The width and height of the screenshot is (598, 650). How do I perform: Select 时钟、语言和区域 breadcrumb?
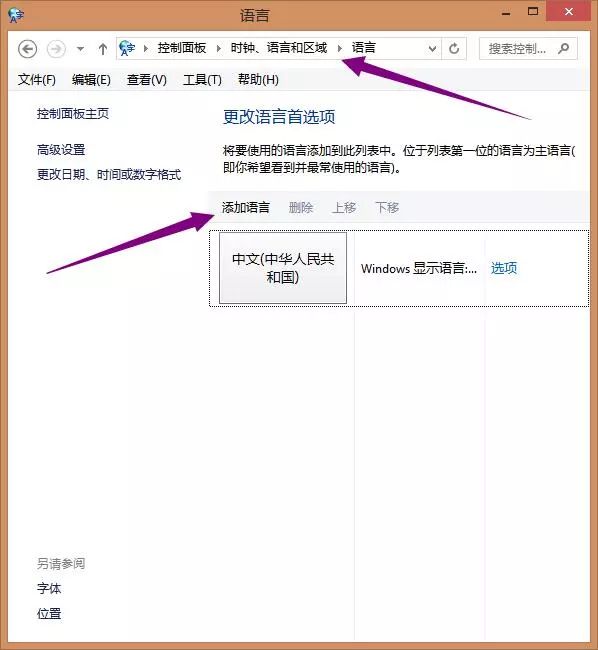279,48
